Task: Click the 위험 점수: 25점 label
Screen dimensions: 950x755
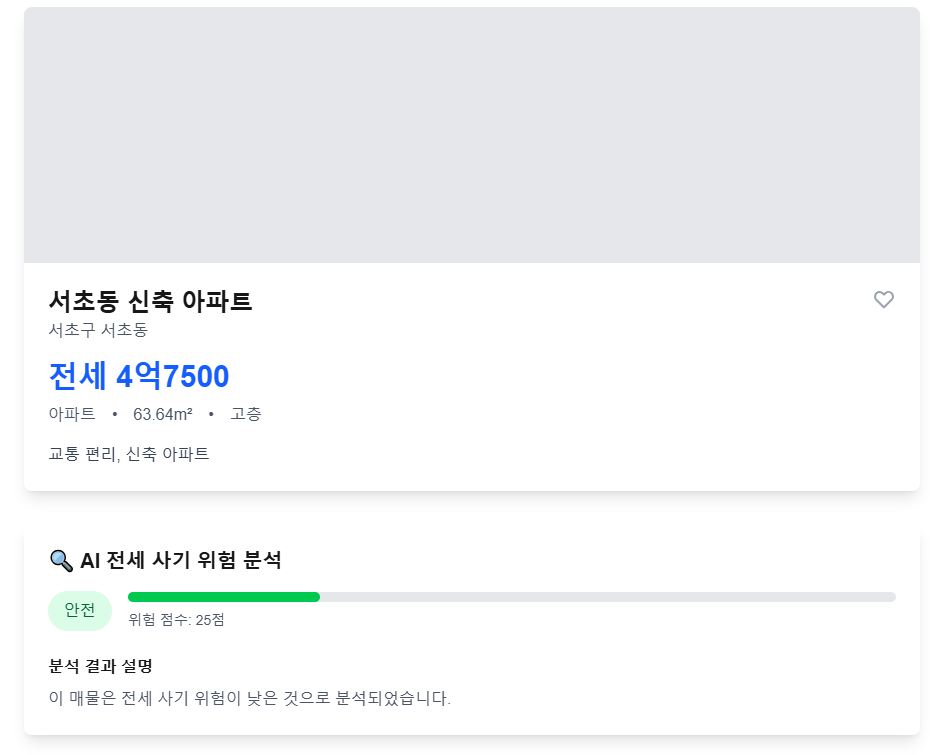Action: tap(176, 620)
